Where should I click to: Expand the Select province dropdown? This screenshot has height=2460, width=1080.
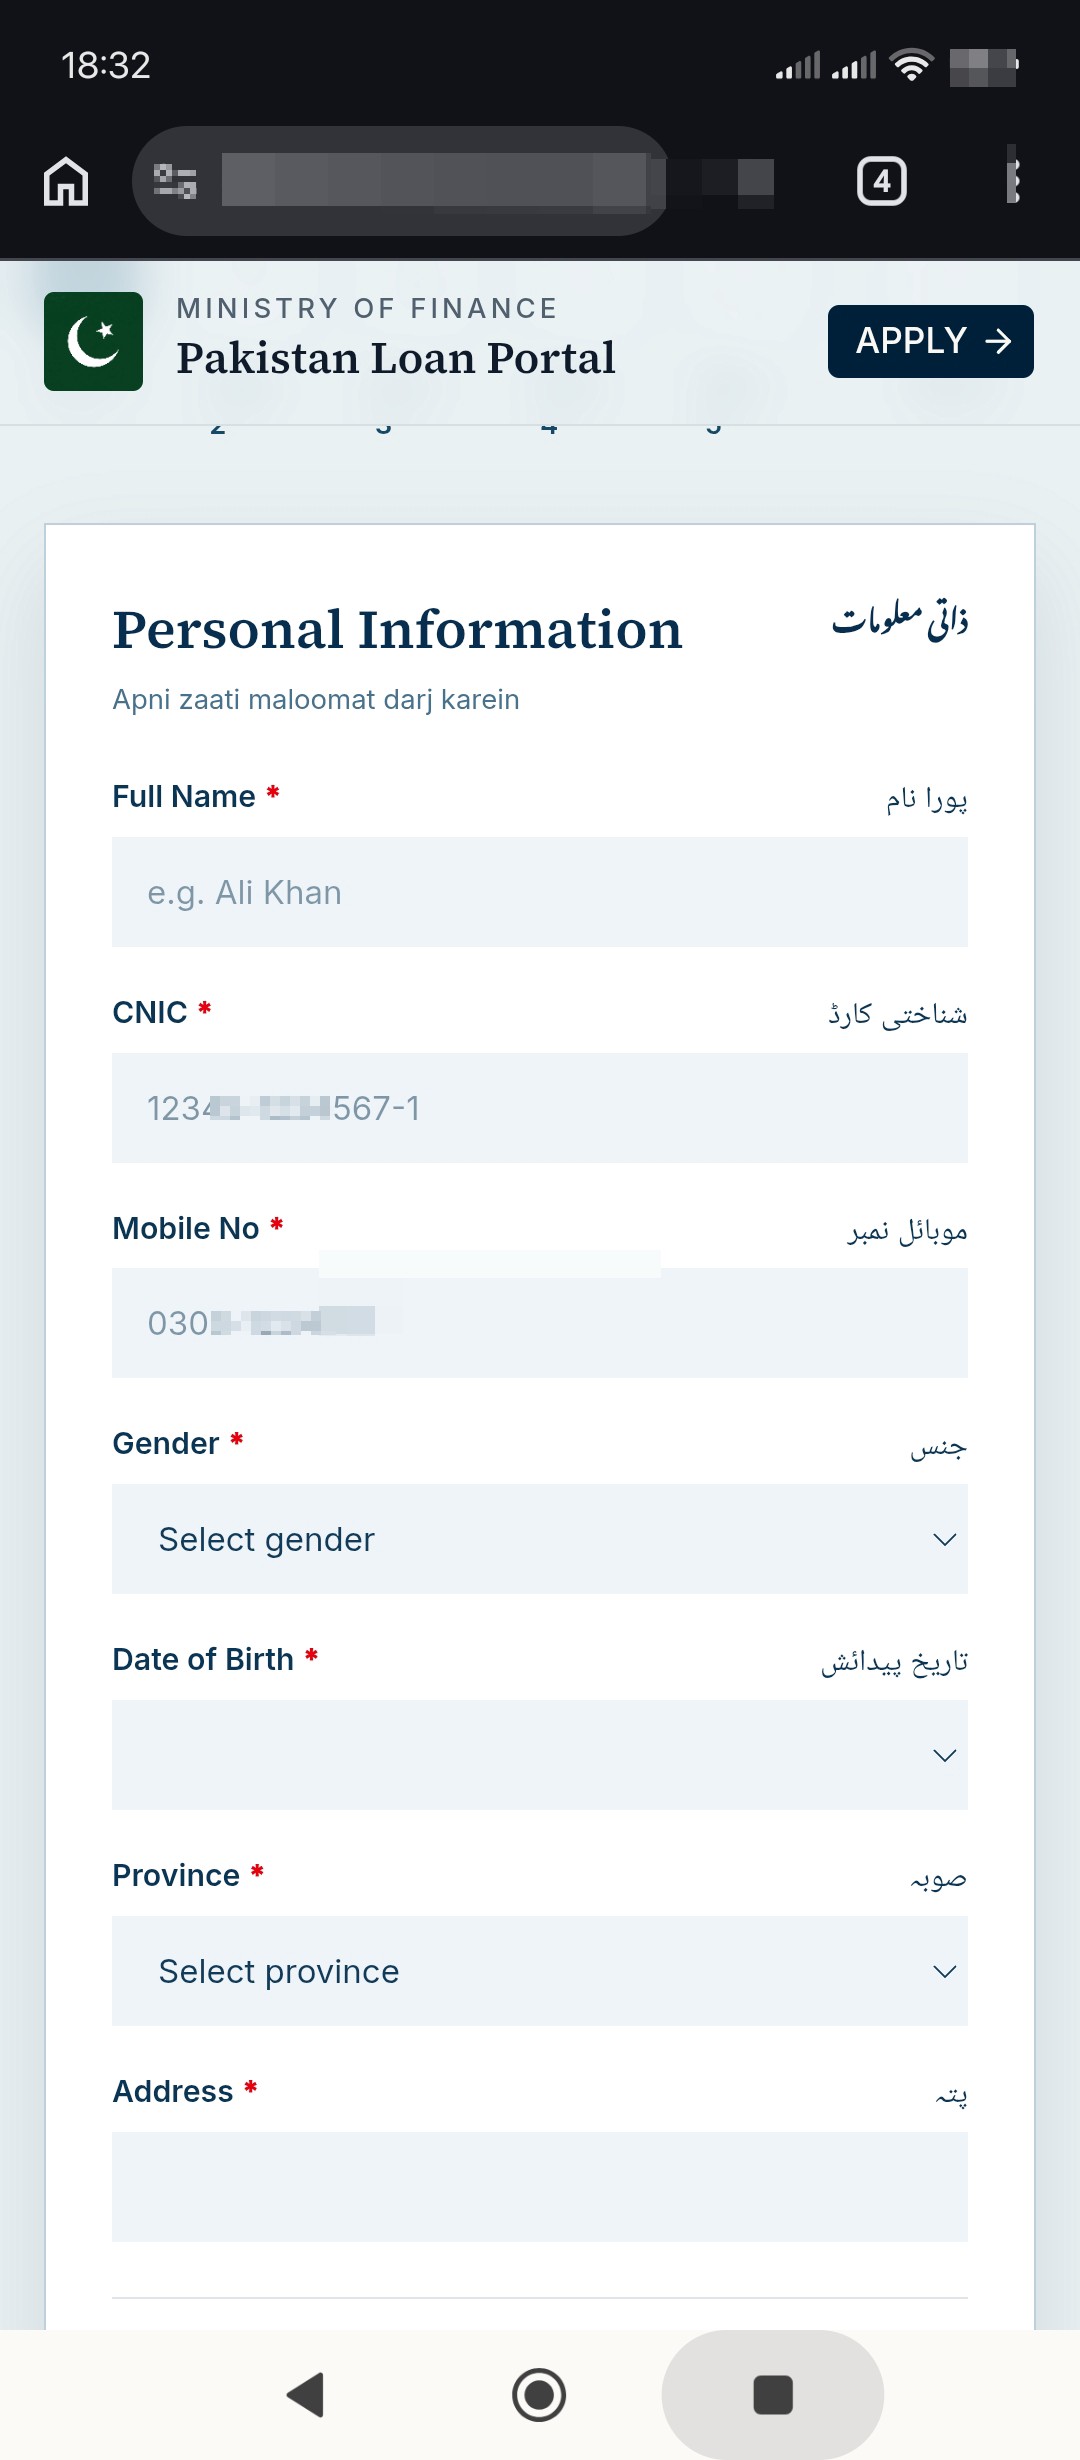click(540, 1971)
